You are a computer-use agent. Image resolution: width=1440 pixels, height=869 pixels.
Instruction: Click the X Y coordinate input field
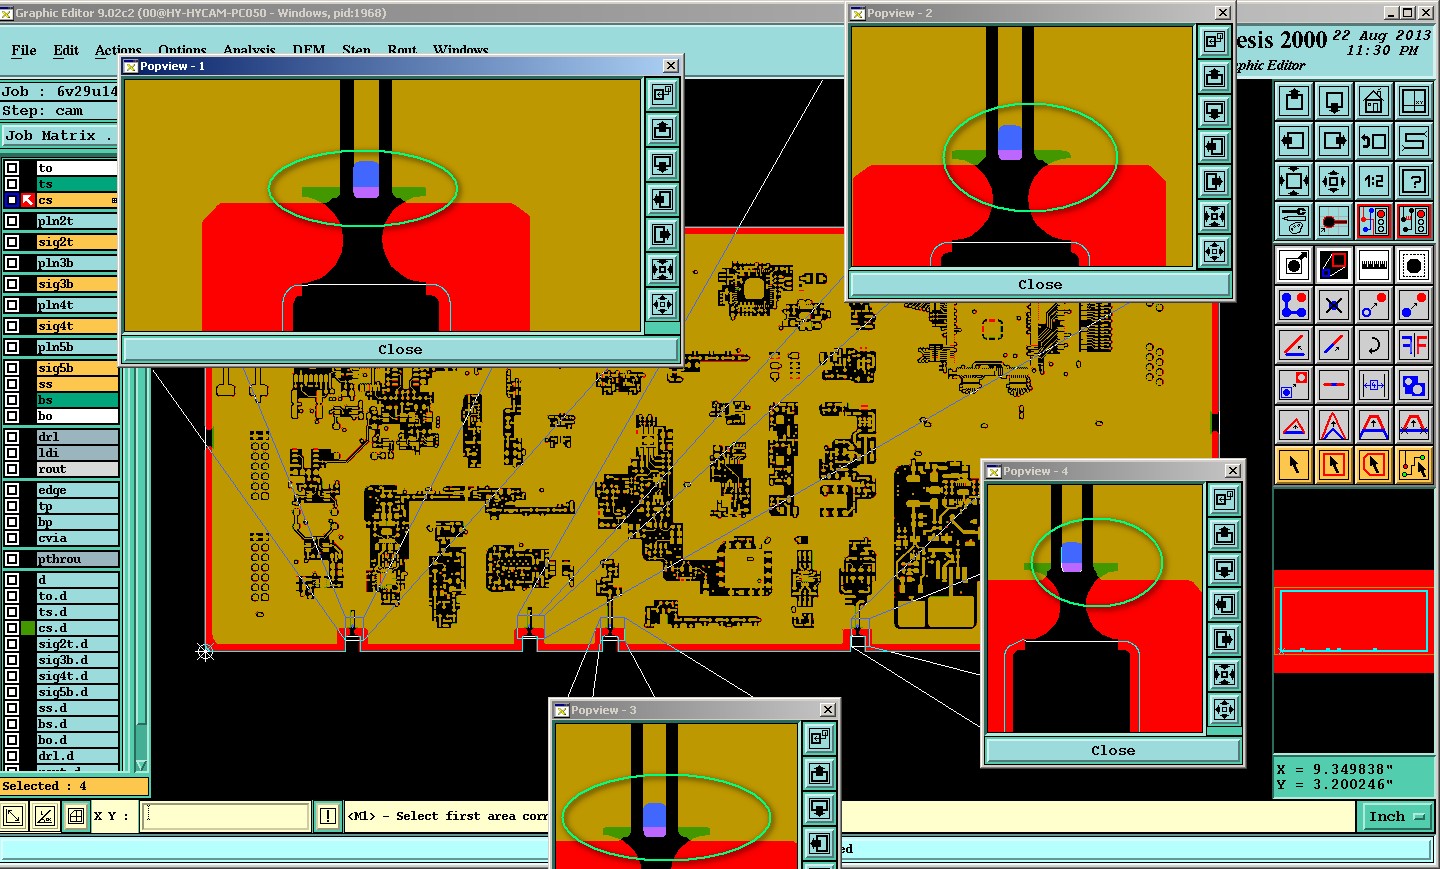(226, 816)
